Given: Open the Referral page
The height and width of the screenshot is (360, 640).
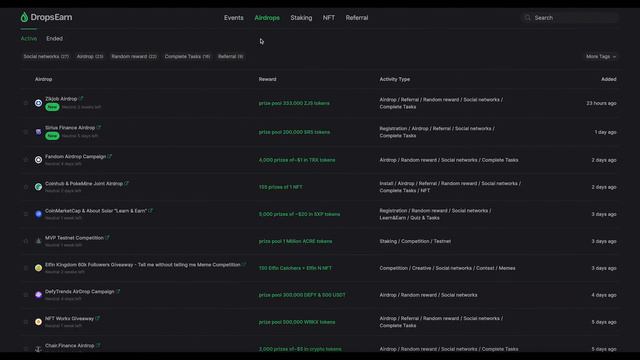Looking at the screenshot, I should point(357,18).
